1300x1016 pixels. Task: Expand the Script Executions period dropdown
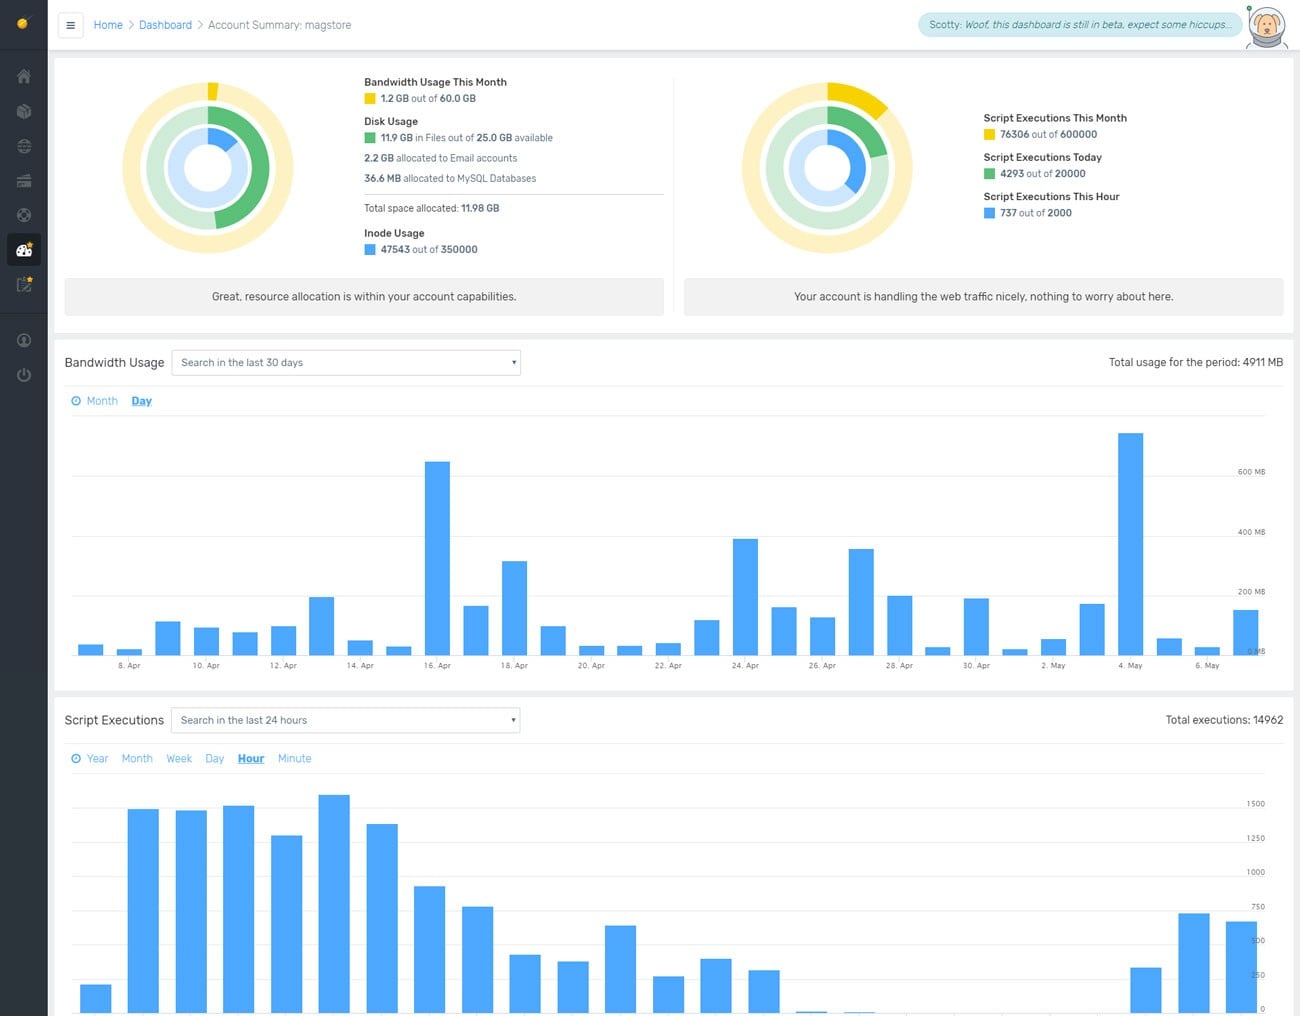tap(346, 720)
